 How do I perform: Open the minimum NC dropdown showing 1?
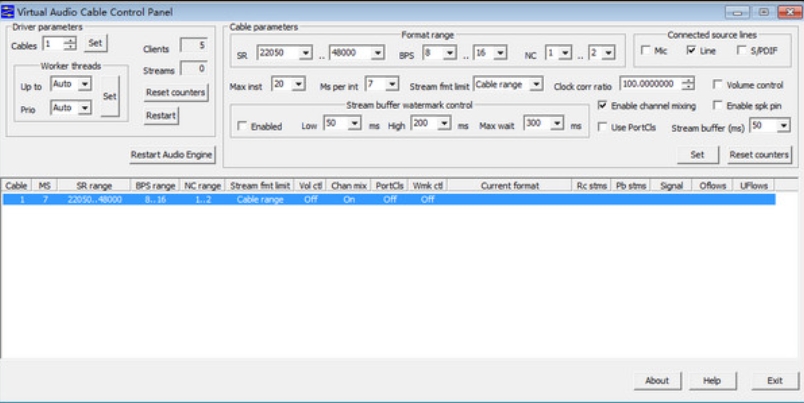click(x=565, y=53)
